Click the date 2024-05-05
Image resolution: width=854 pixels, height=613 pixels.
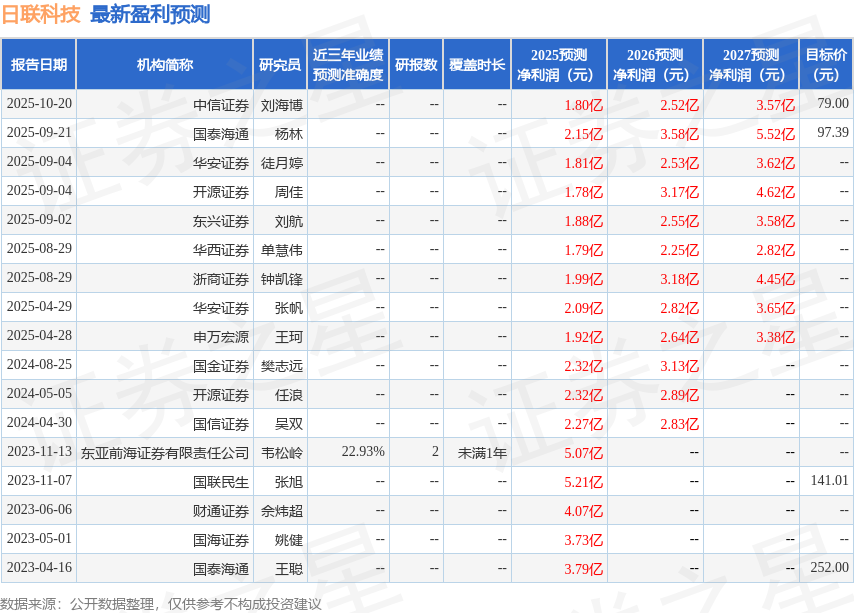[39, 393]
